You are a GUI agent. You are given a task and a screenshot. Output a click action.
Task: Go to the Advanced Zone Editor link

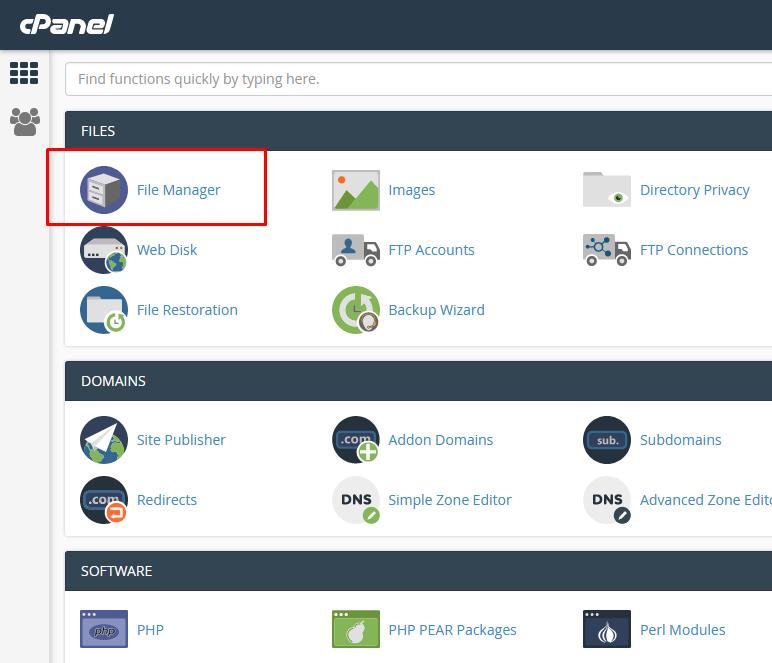[706, 500]
